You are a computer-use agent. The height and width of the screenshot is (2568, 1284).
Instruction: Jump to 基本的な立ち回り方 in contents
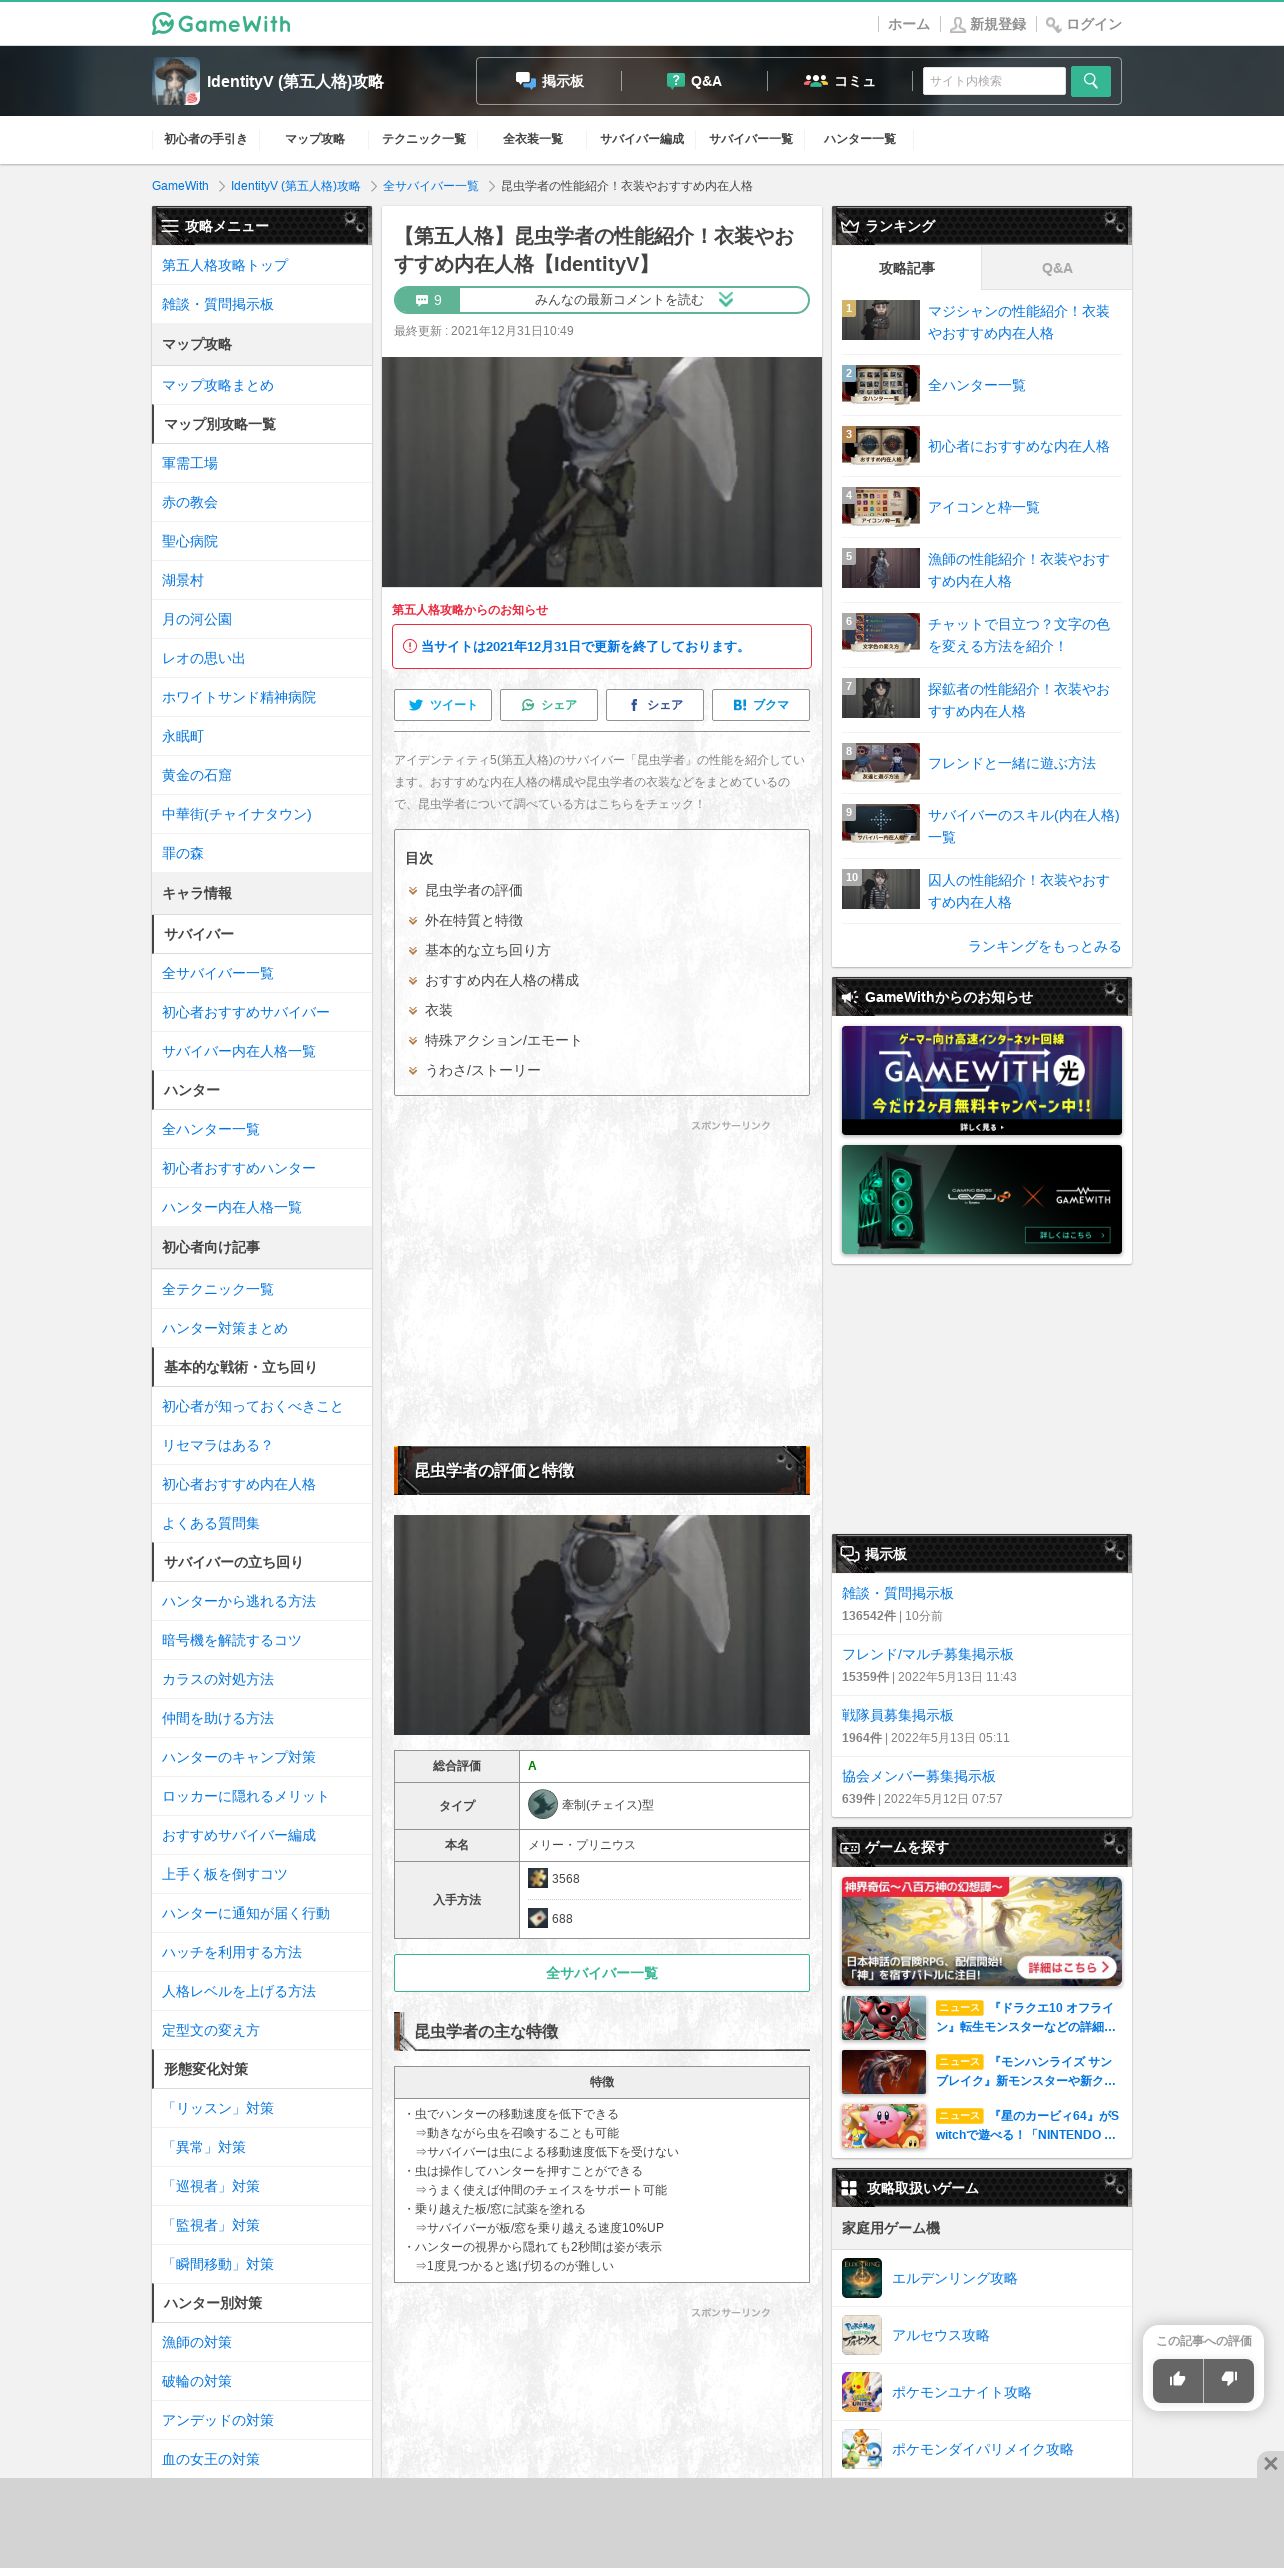coord(487,950)
